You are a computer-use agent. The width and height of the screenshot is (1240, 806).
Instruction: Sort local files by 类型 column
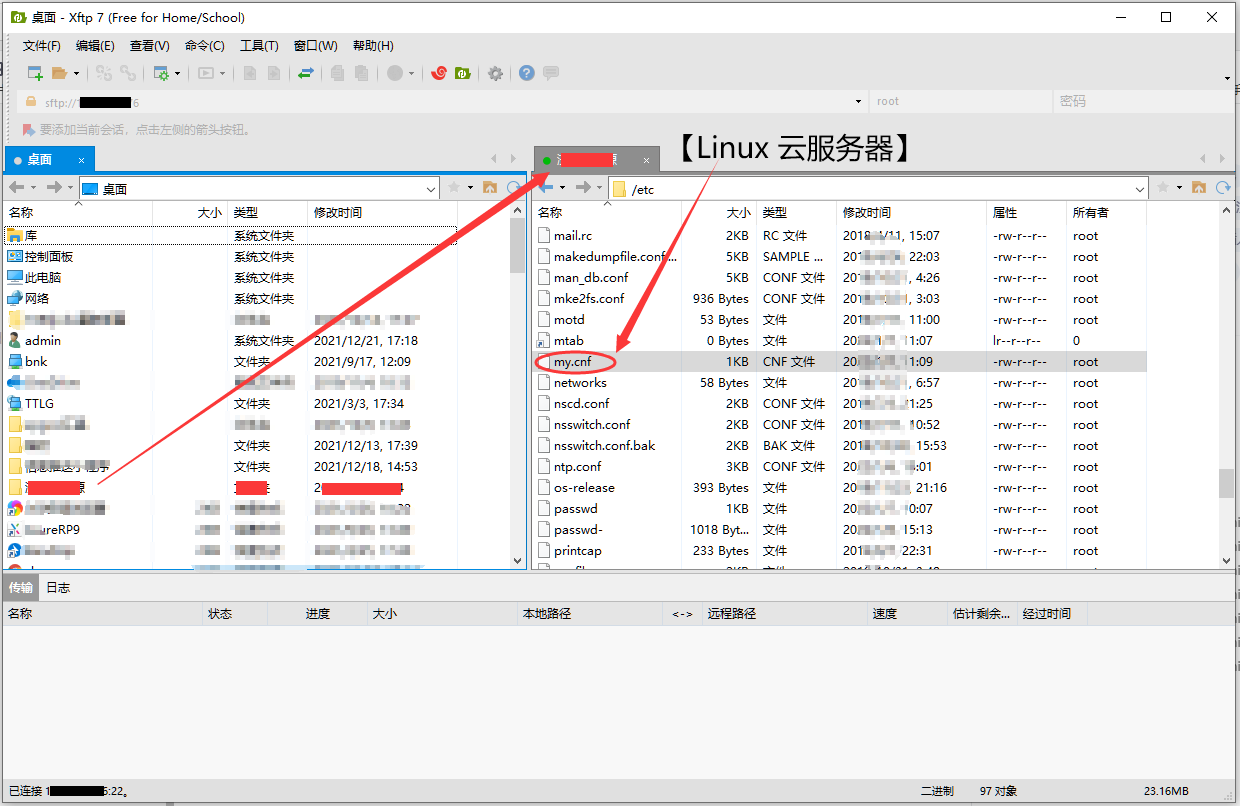click(268, 212)
